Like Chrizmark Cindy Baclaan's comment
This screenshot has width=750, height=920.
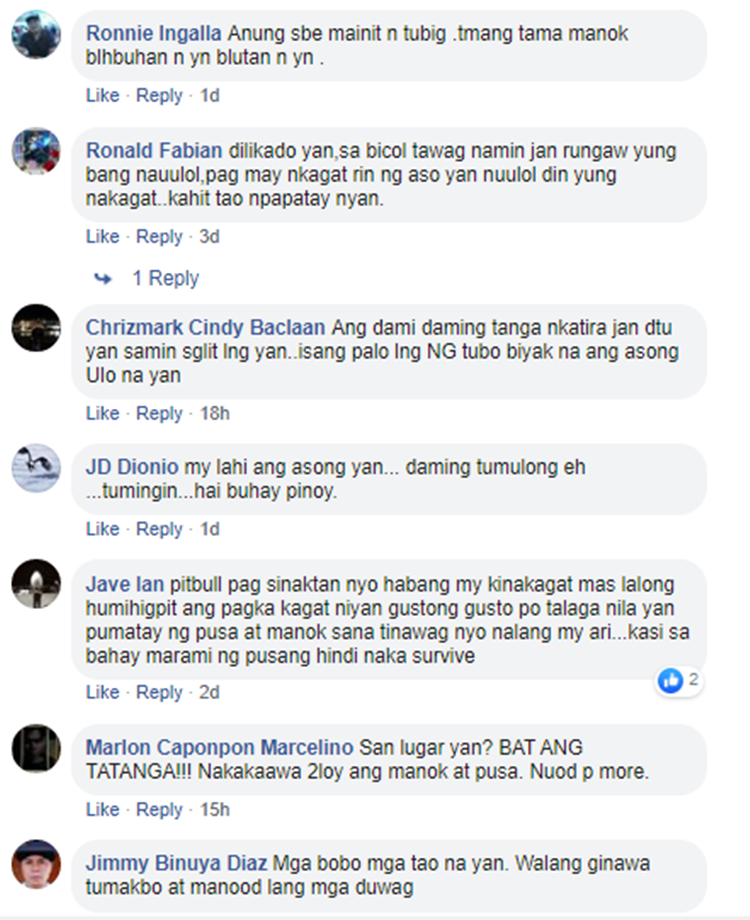tap(103, 413)
